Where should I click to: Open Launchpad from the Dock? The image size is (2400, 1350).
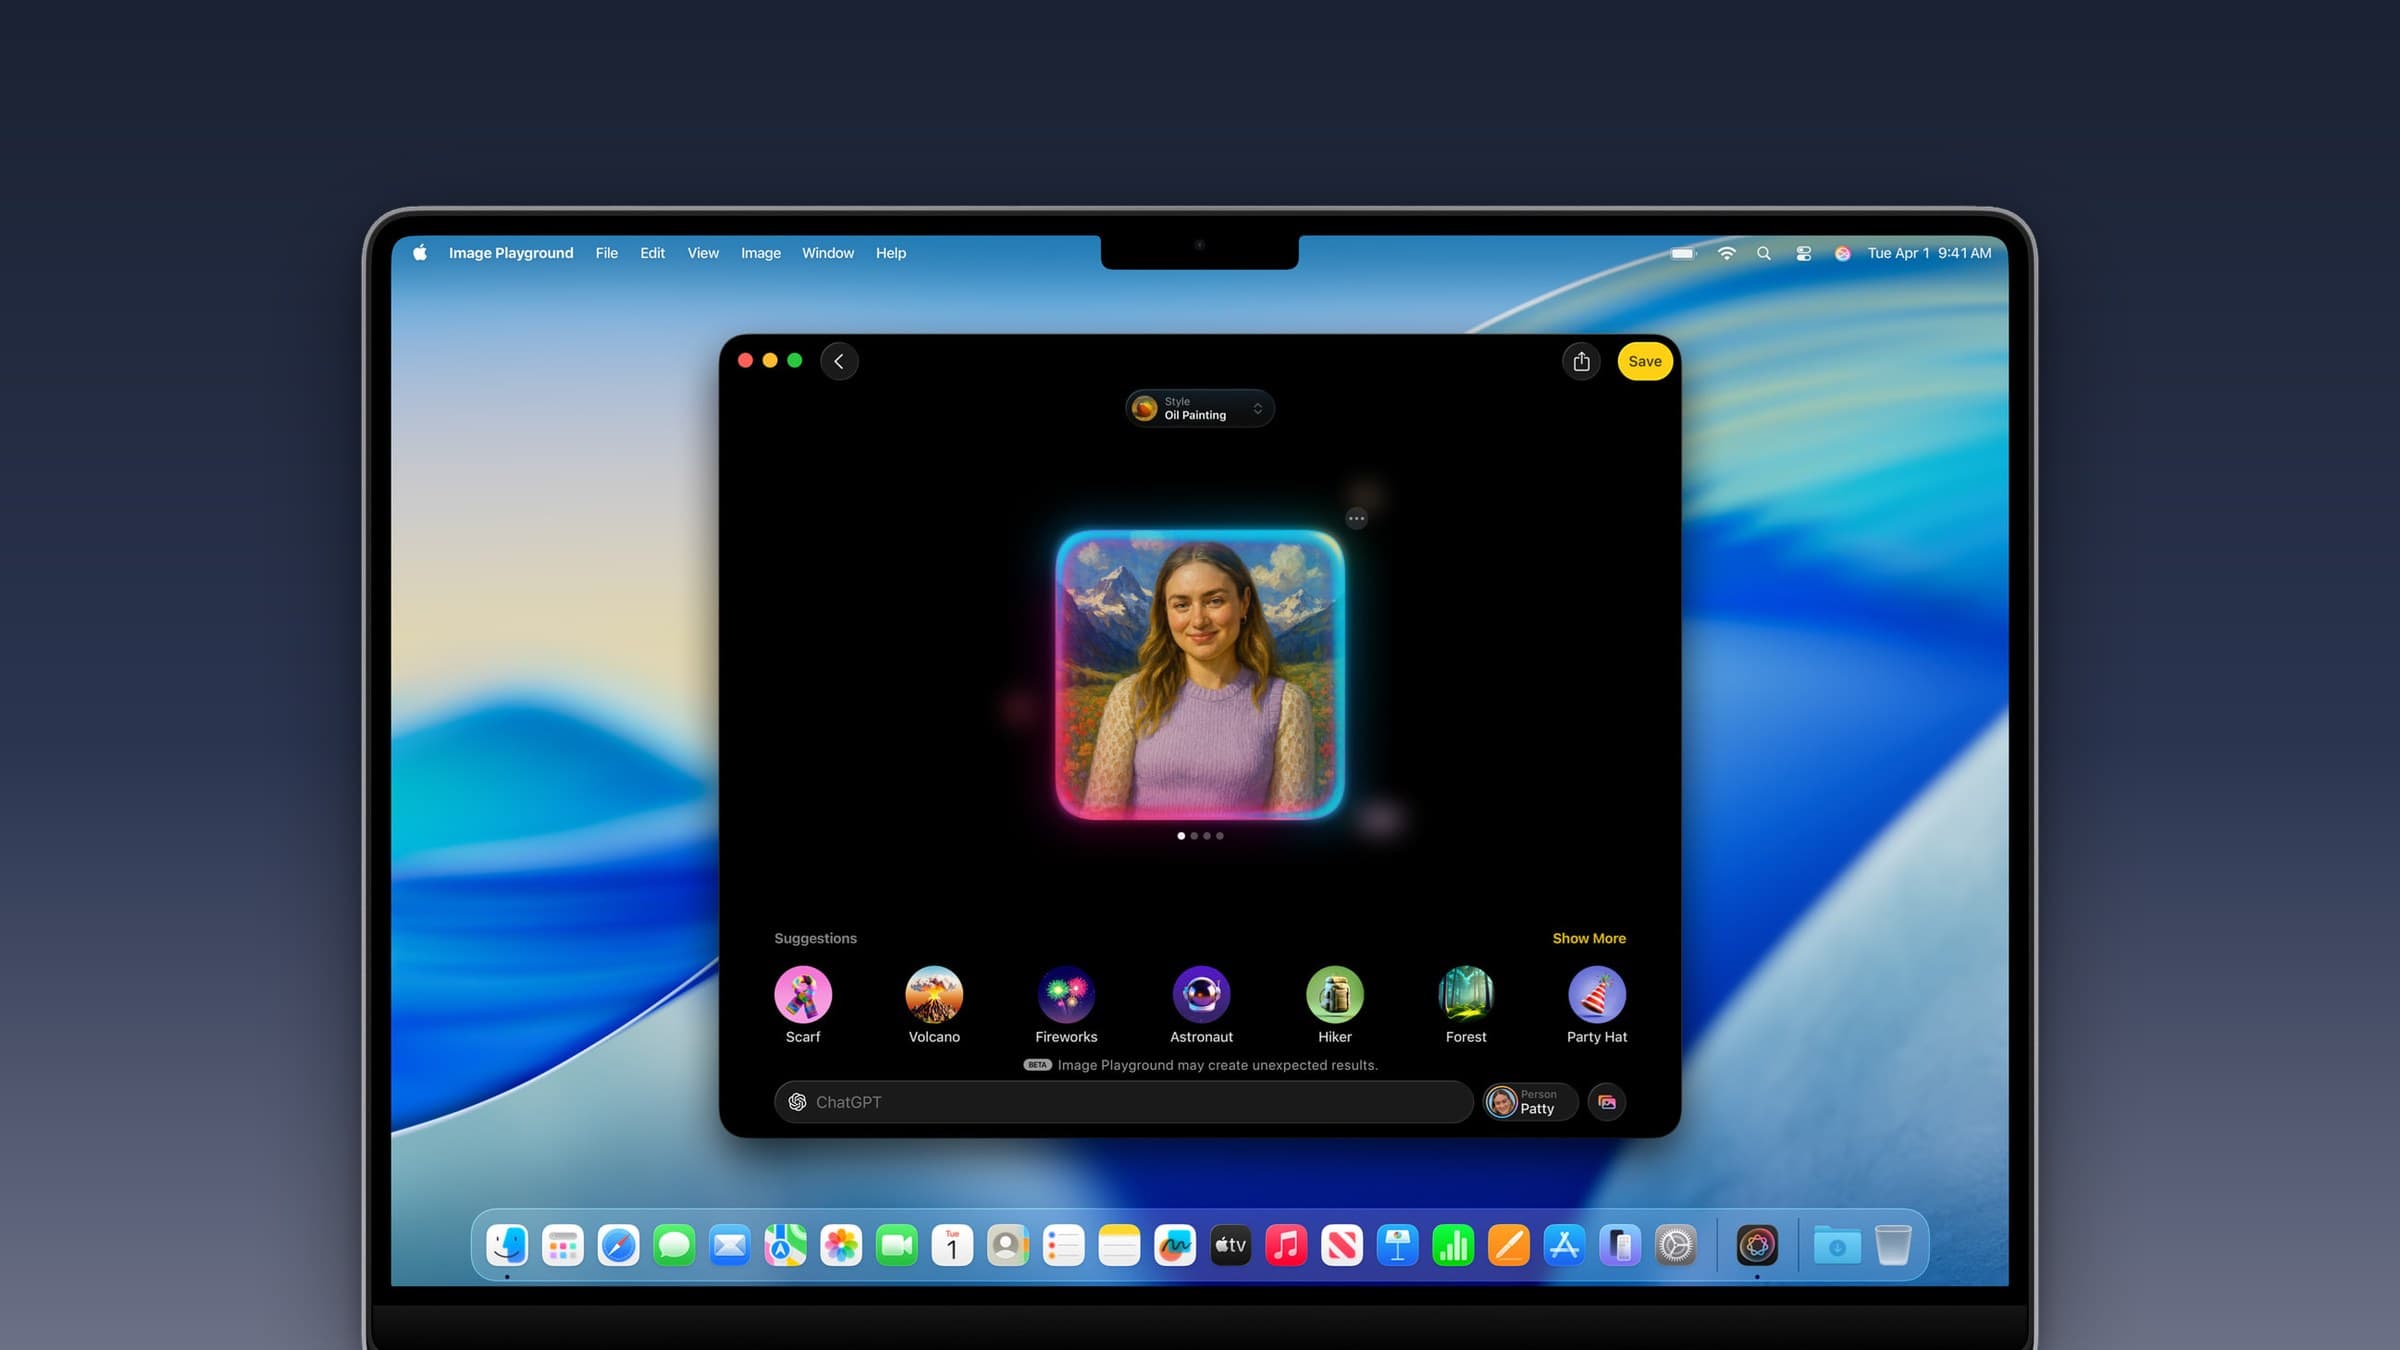(x=563, y=1245)
